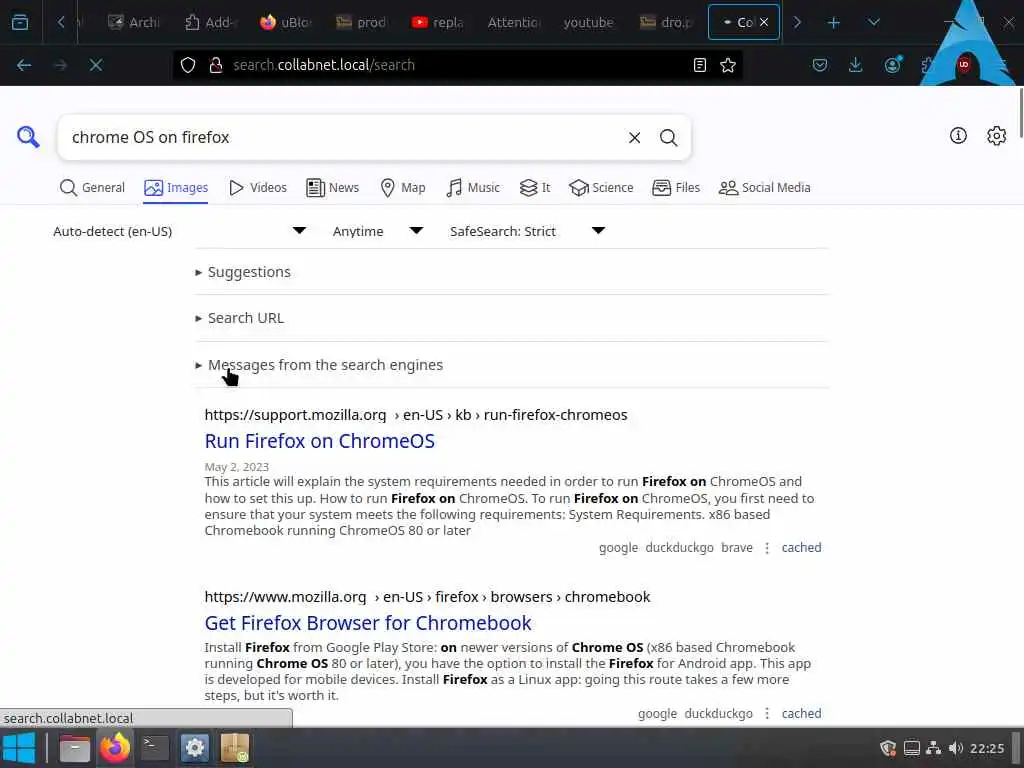Select the It category

click(x=535, y=188)
